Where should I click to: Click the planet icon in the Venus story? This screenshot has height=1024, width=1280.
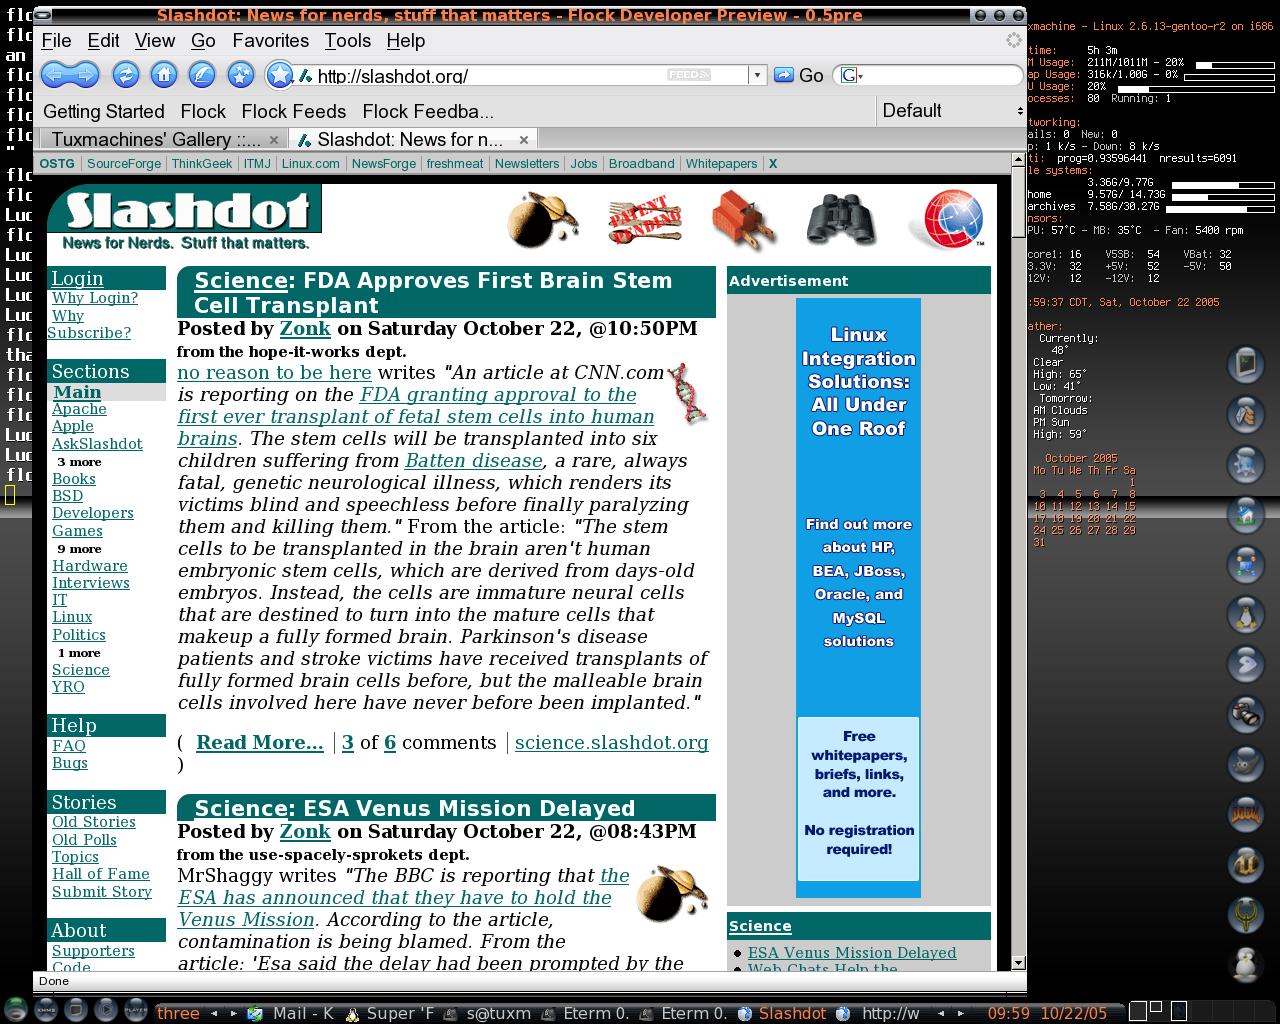tap(671, 893)
